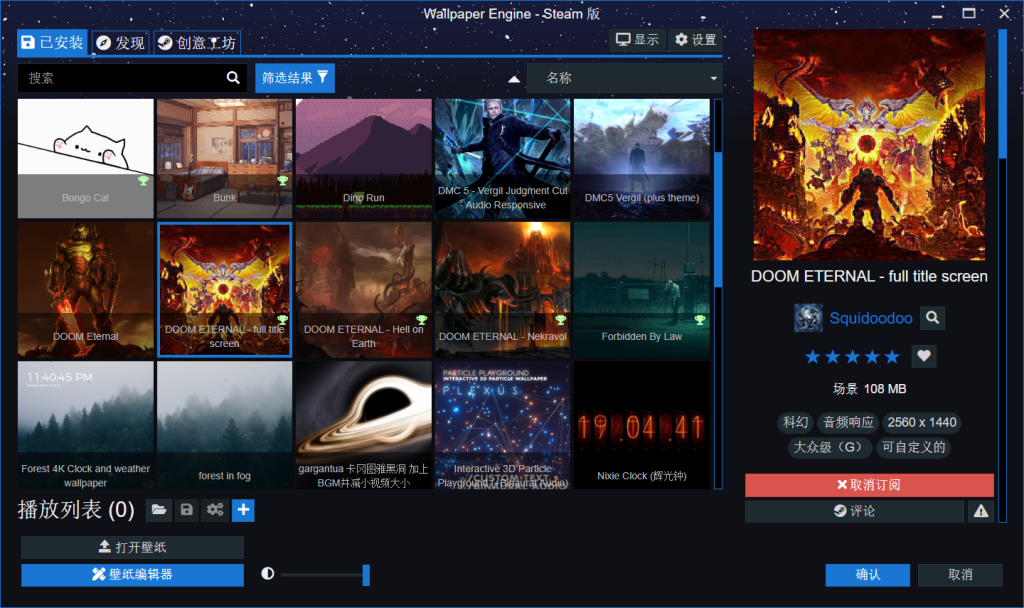Select the Bongo Cat wallpaper thumbnail

point(86,158)
